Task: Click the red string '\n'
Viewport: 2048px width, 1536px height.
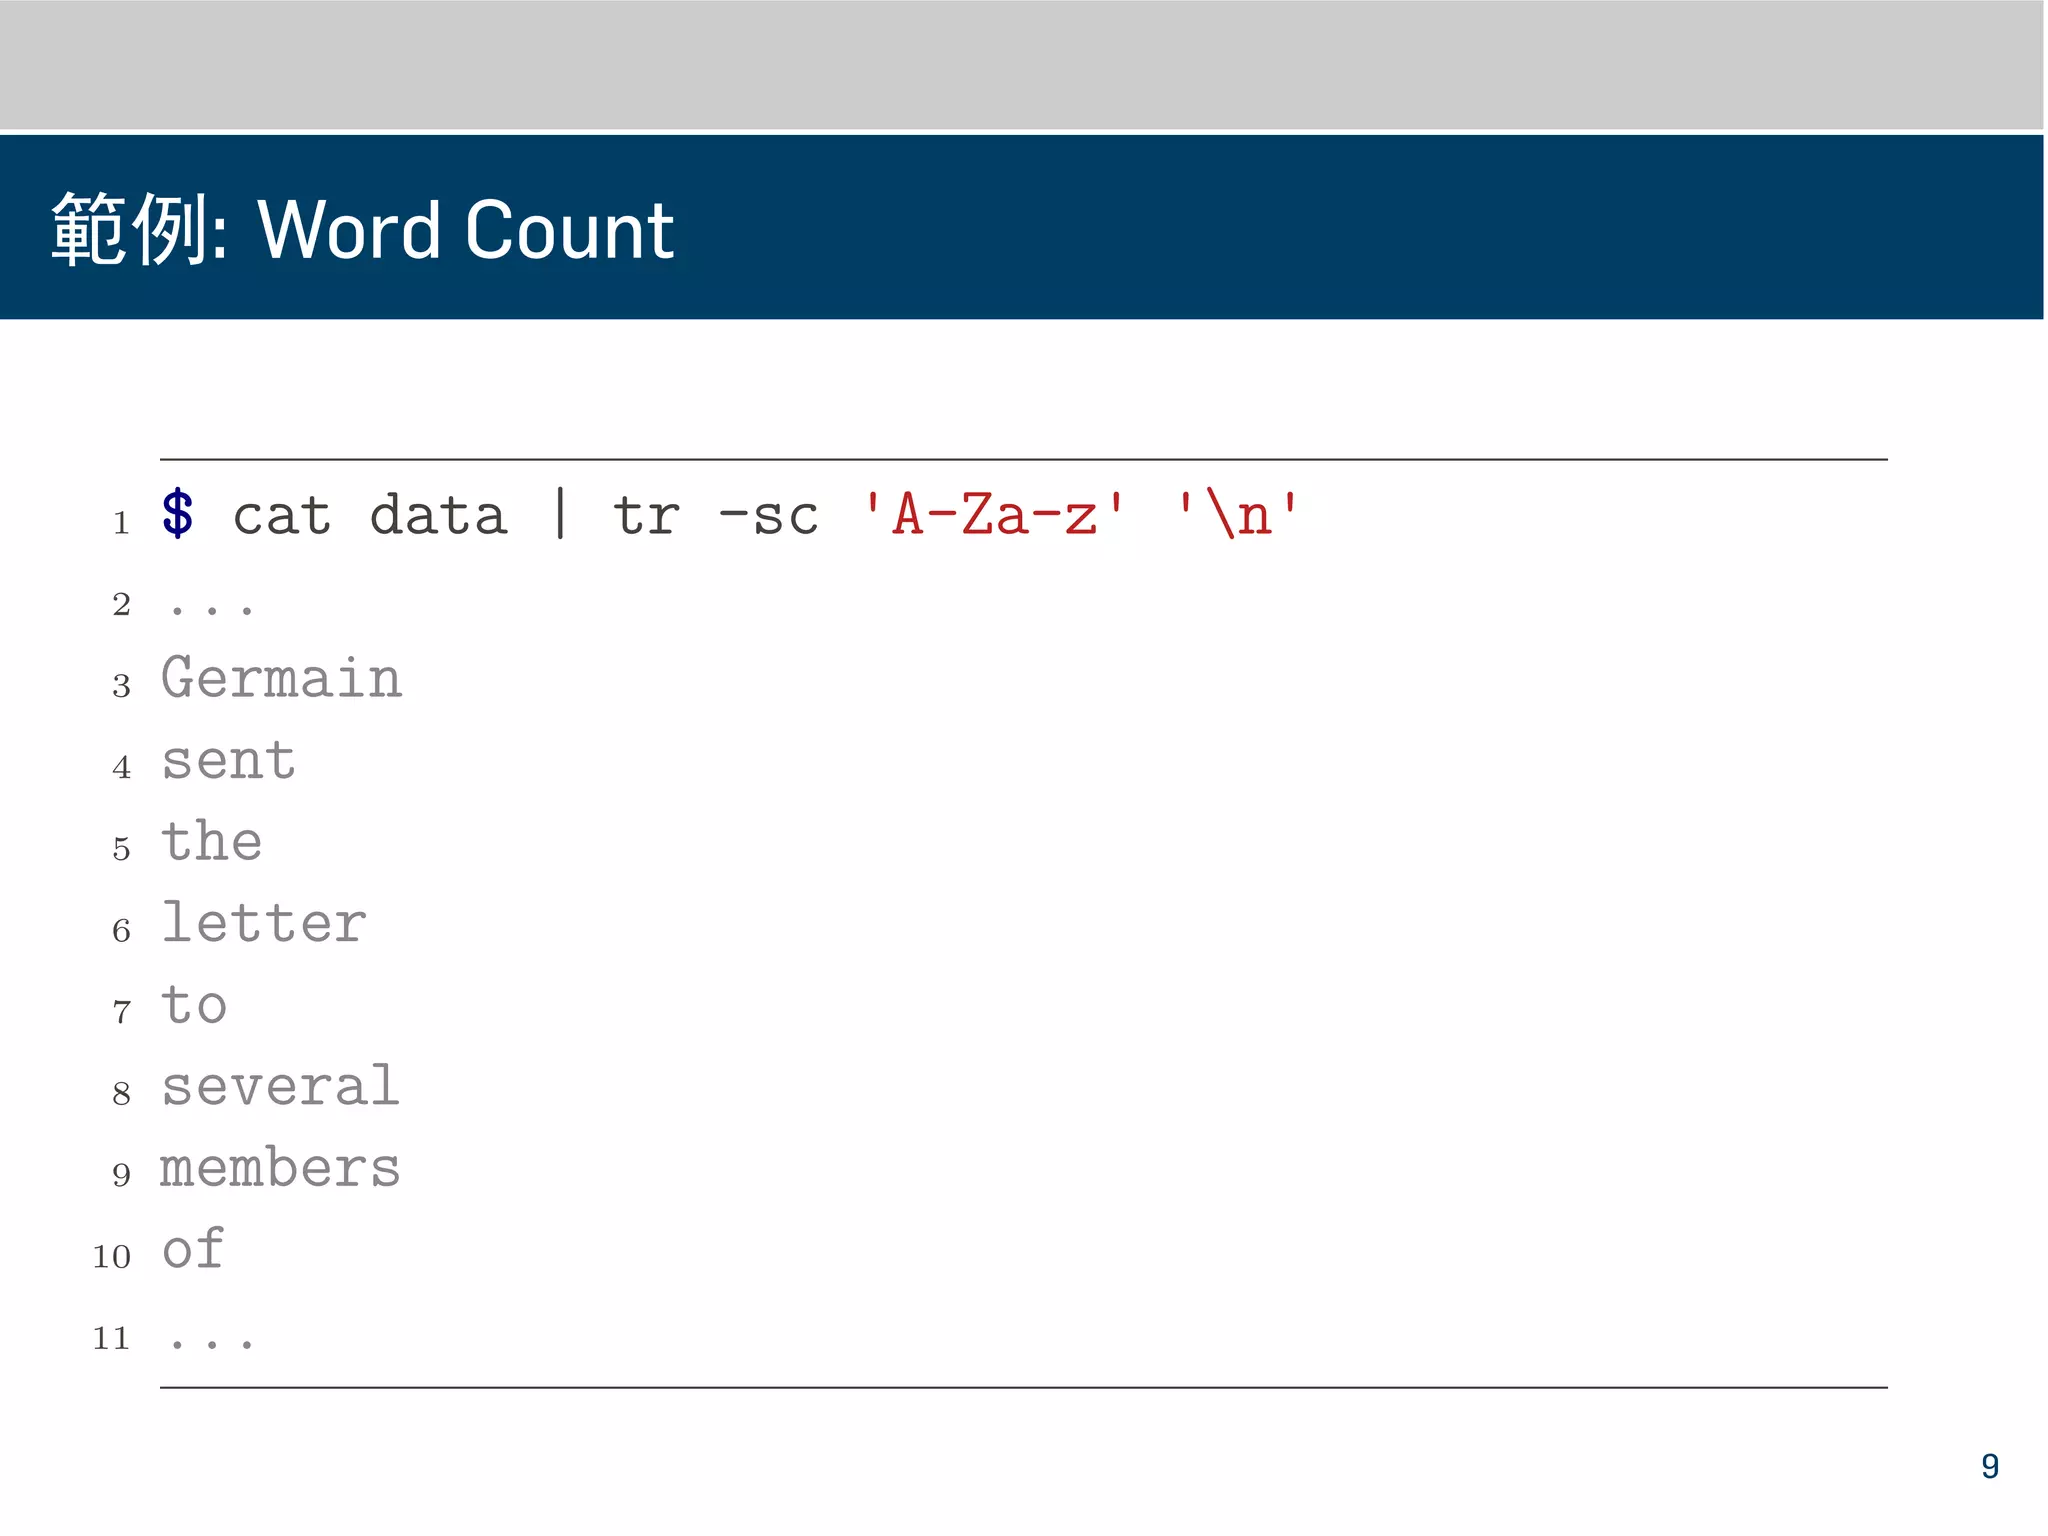Action: click(x=1238, y=514)
